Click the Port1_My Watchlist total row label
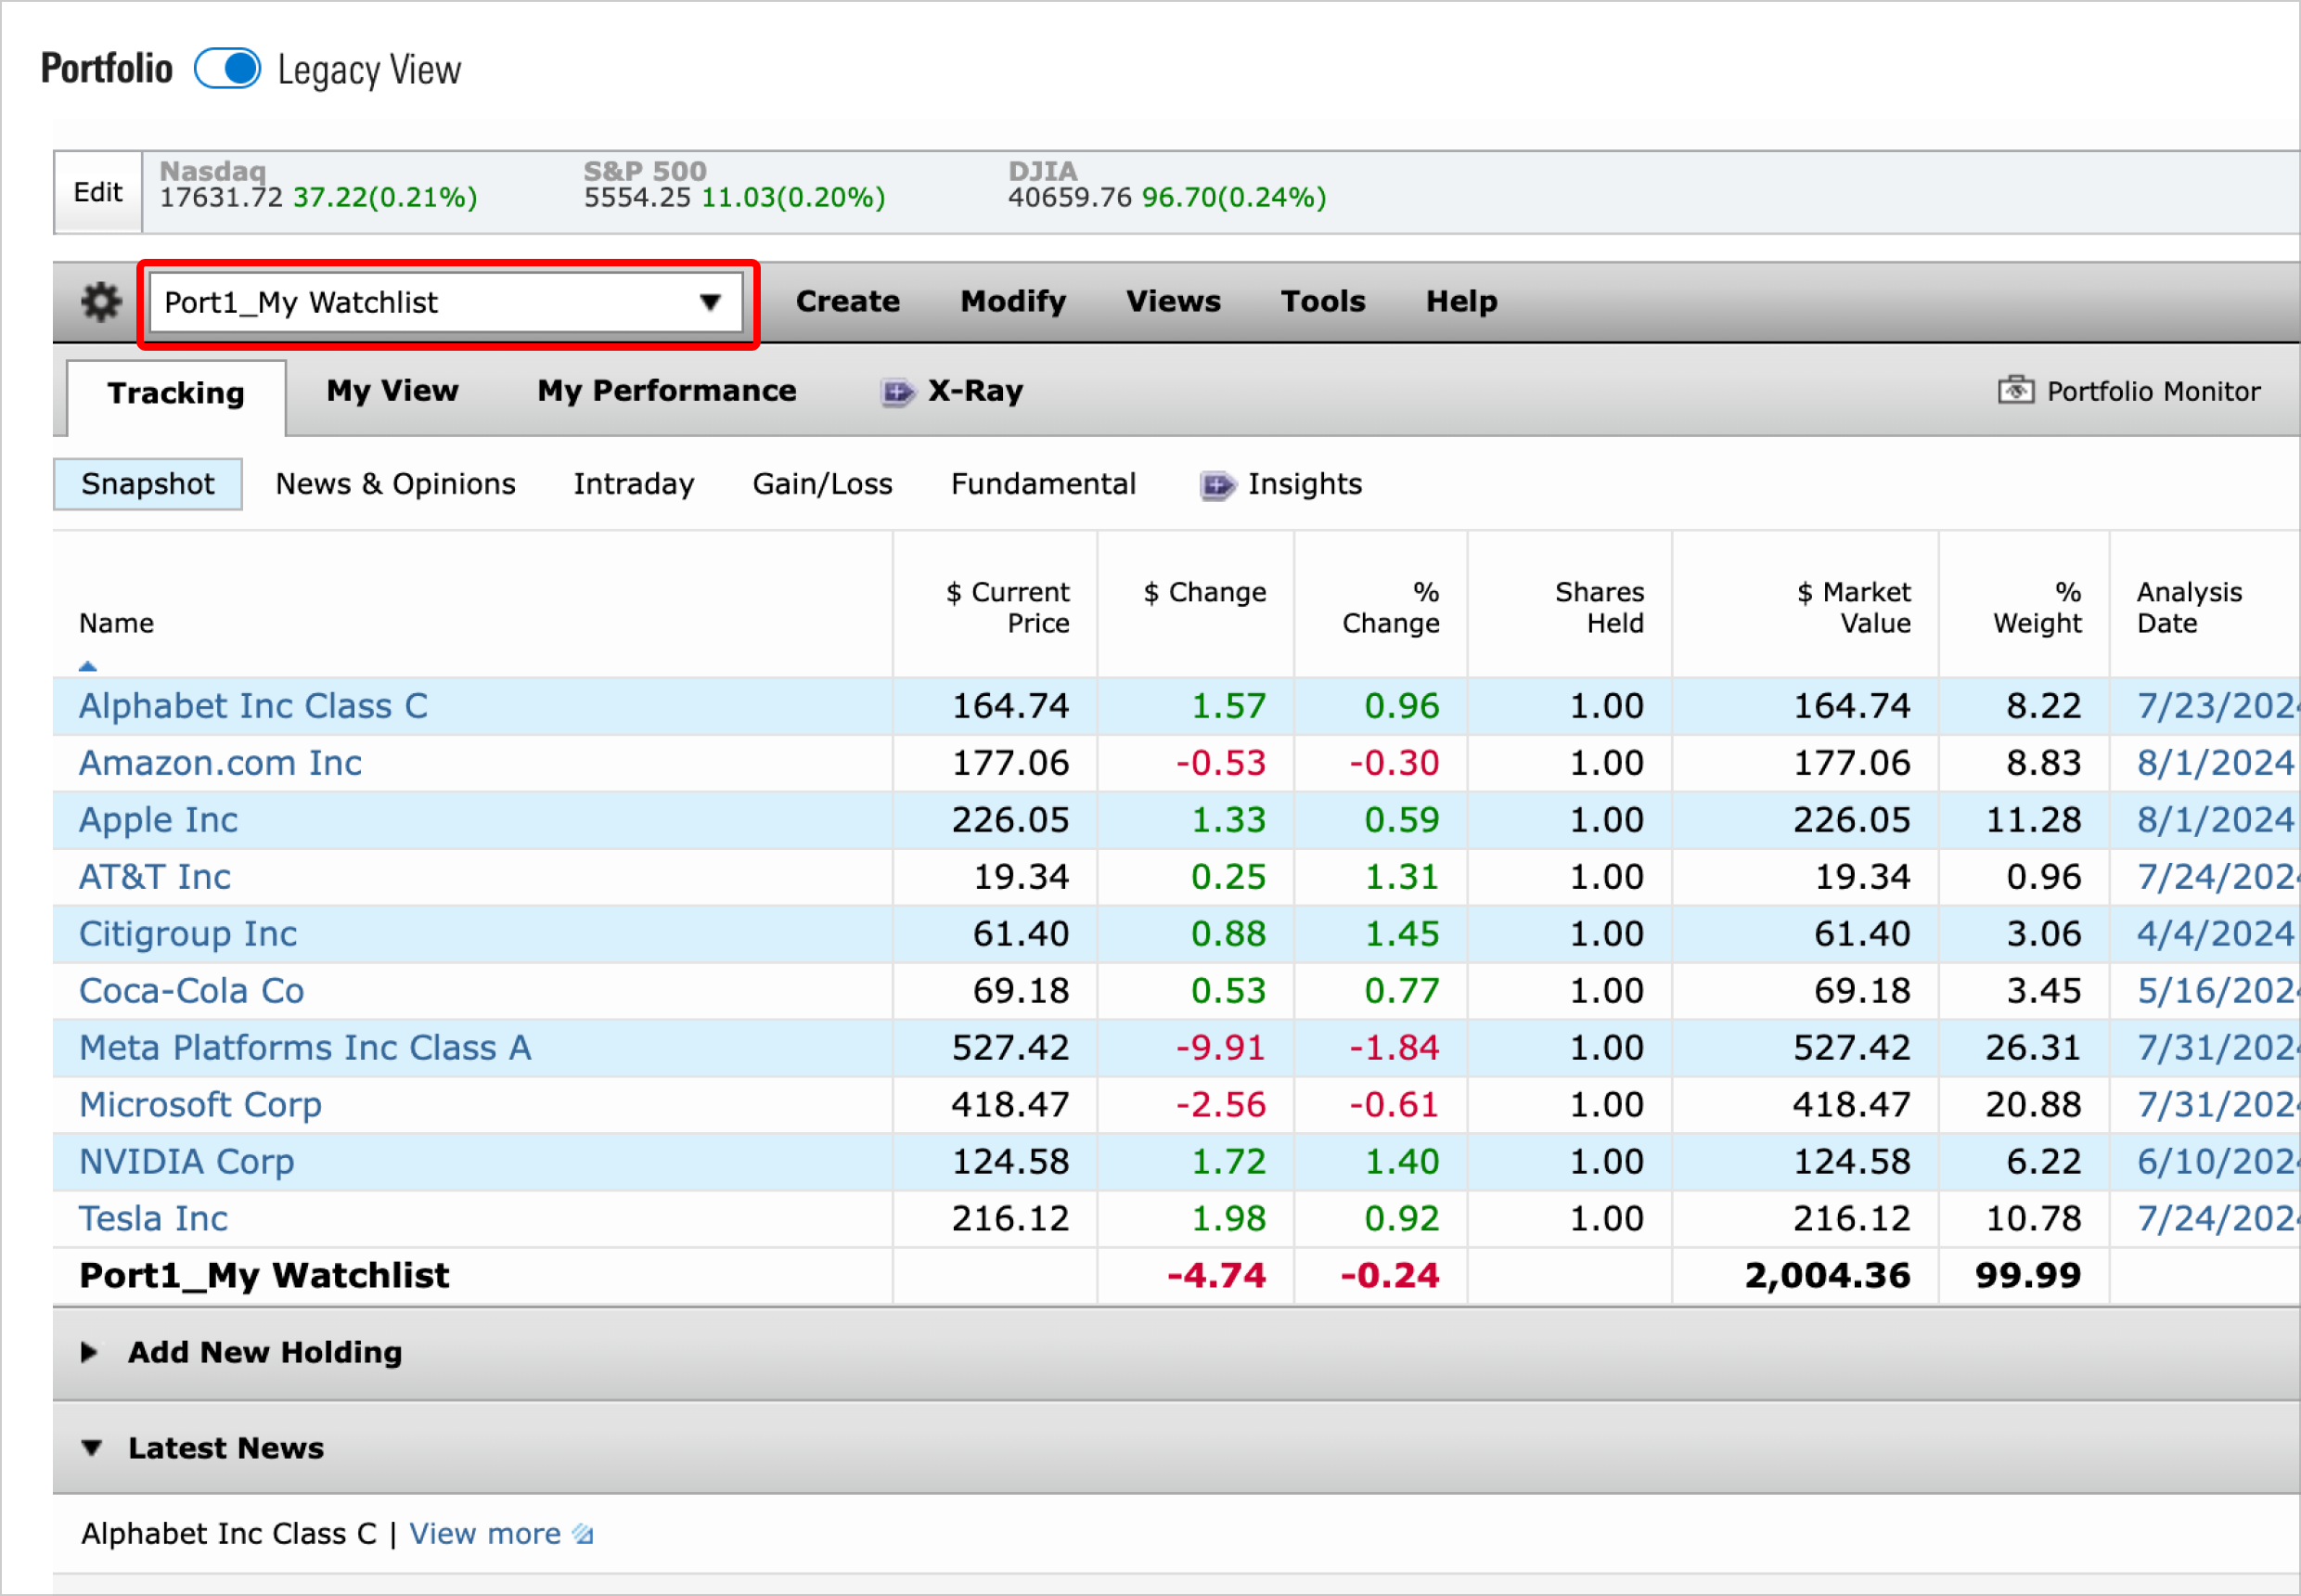2301x1596 pixels. coord(264,1276)
